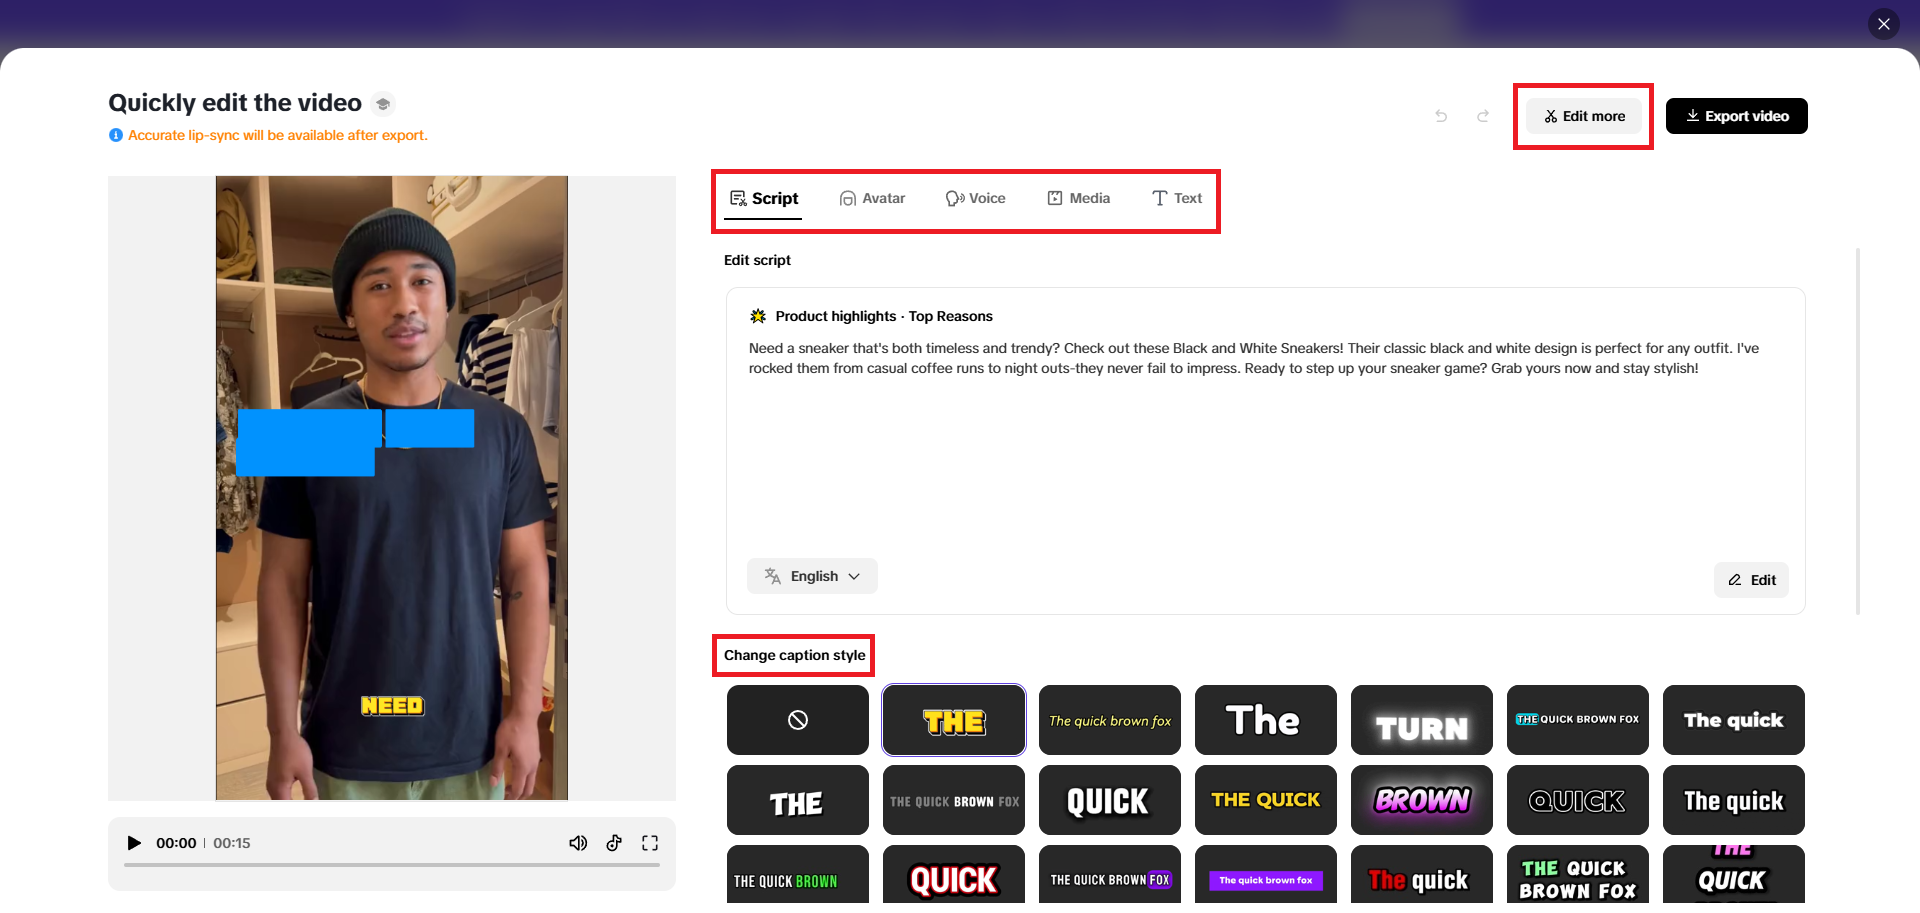Choose the yellow 'THE' caption style

(x=954, y=720)
